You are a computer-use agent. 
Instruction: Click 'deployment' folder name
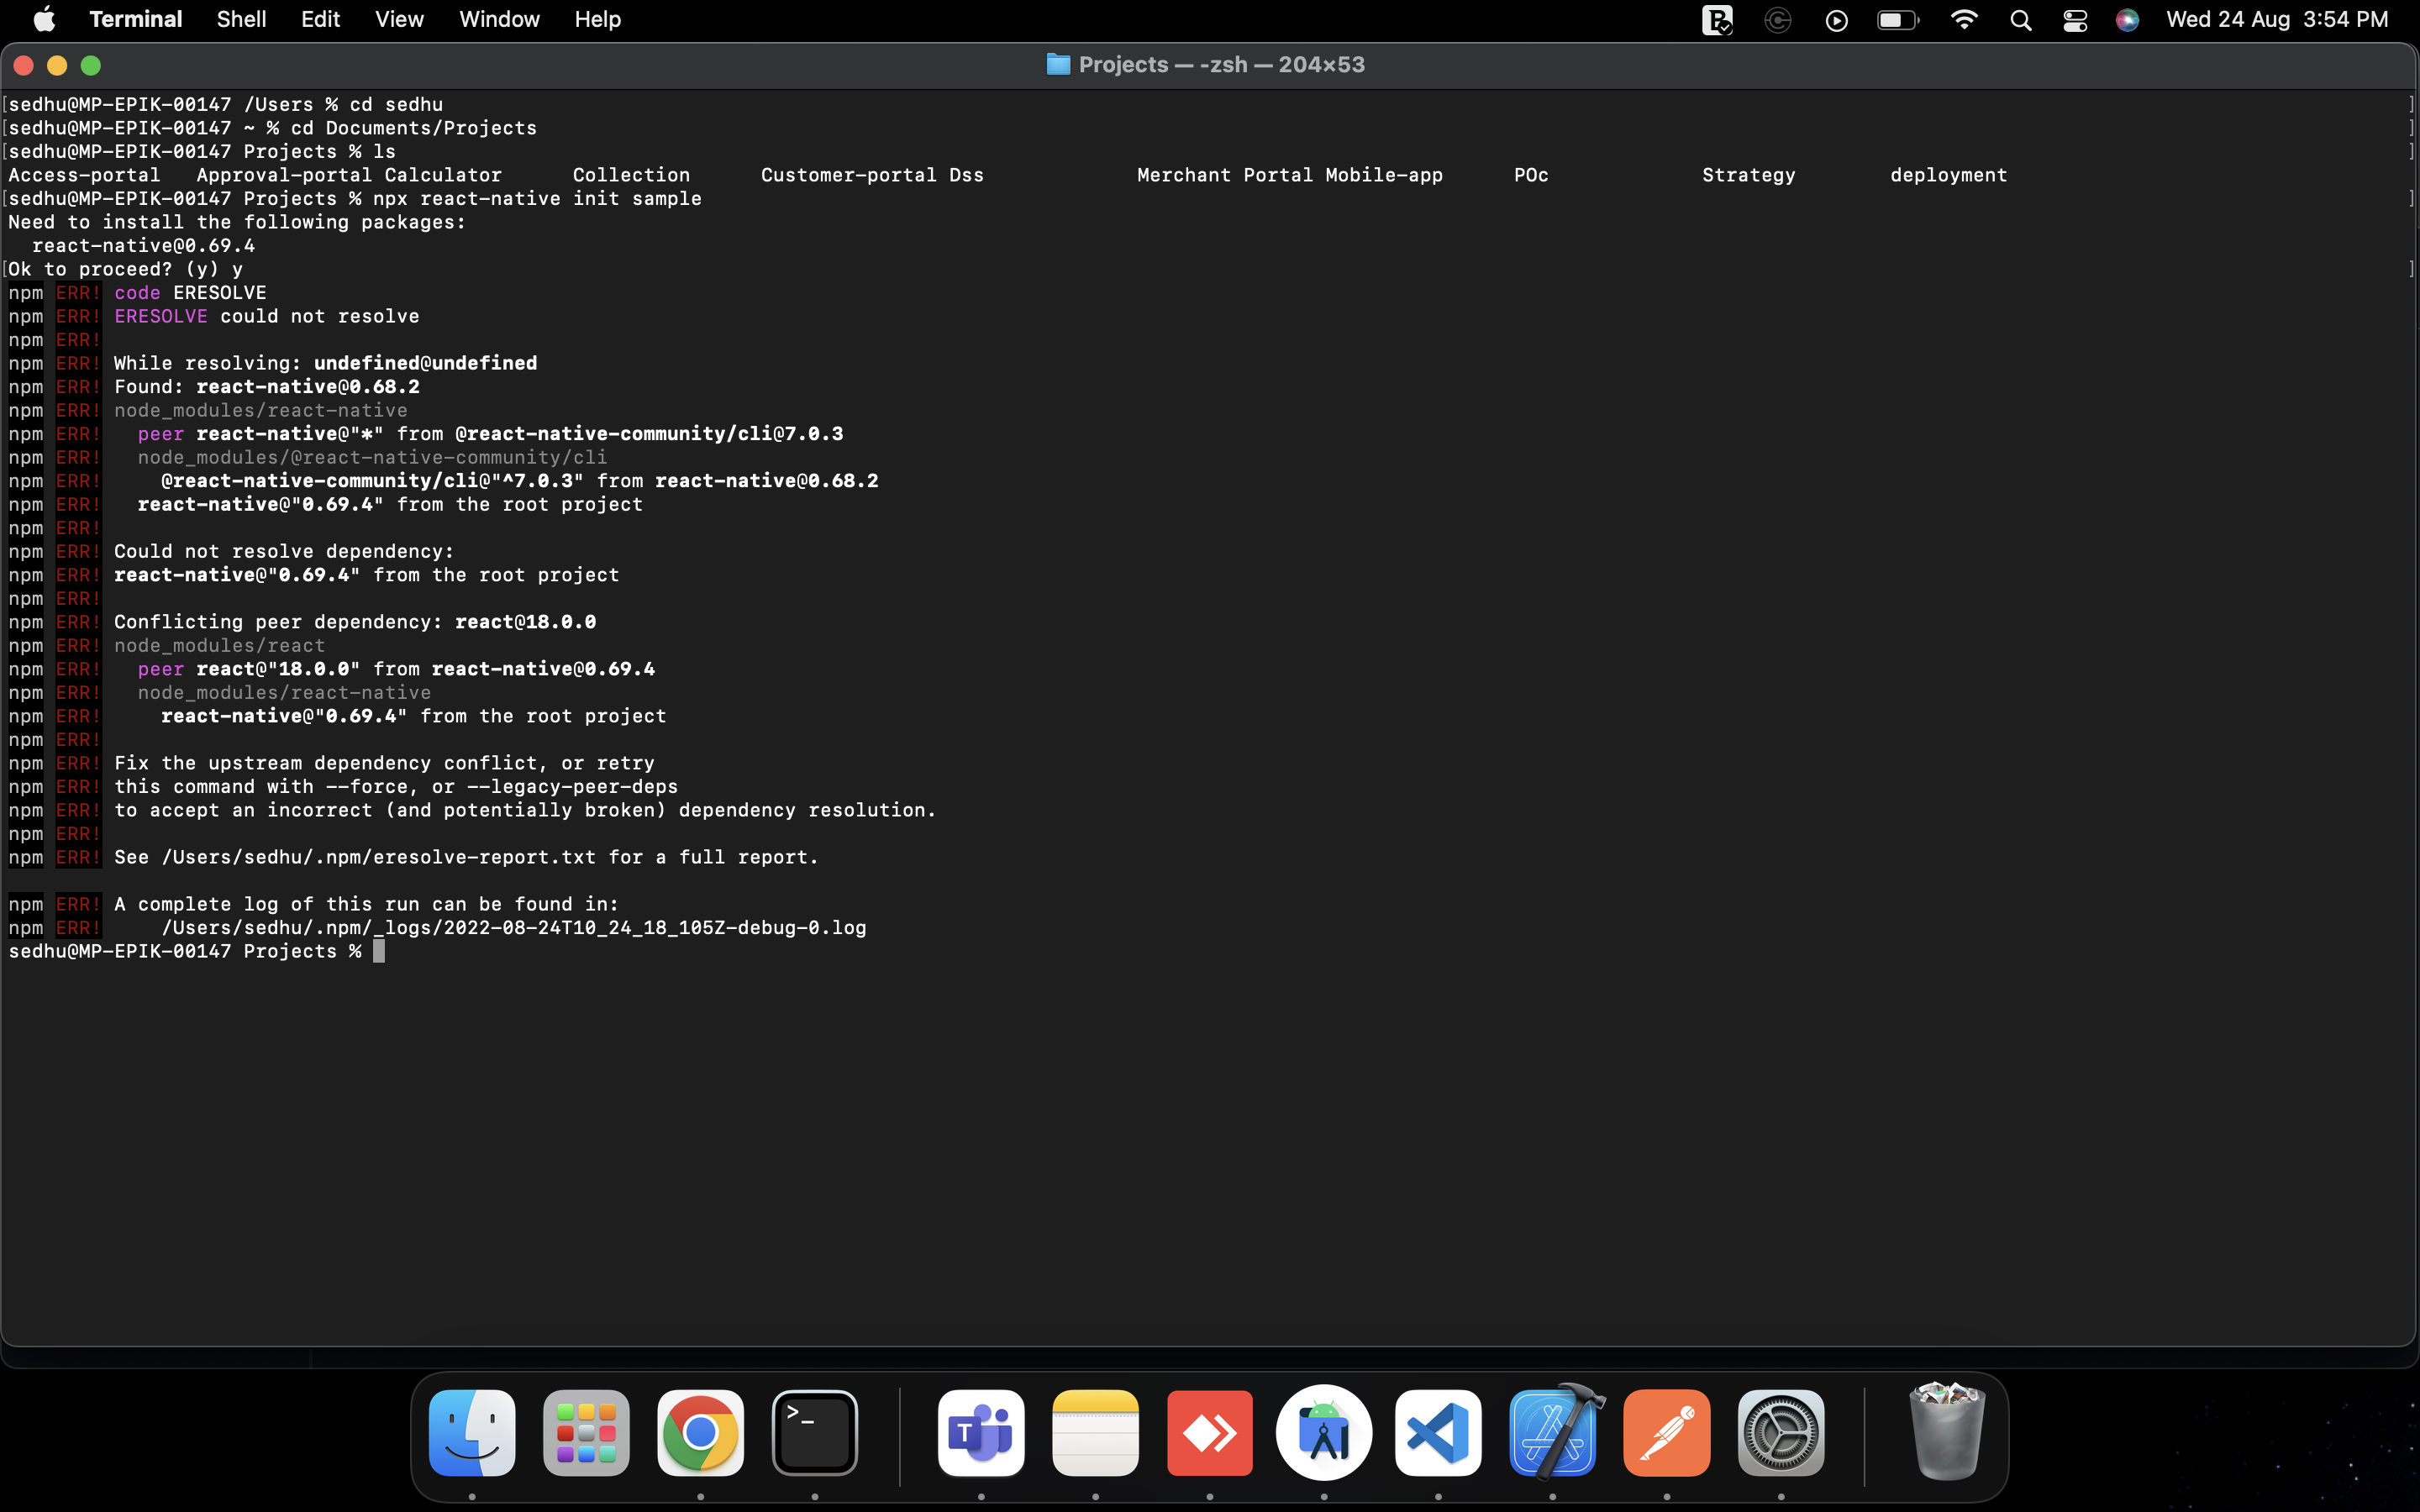(1948, 175)
